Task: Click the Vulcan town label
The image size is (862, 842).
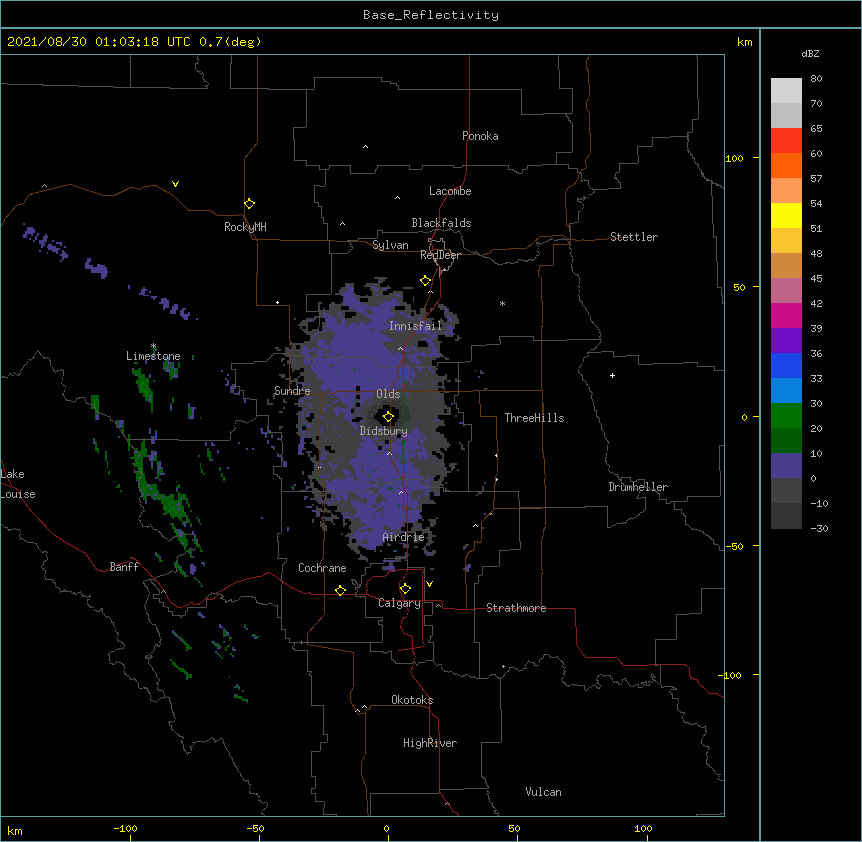Action: (x=543, y=792)
